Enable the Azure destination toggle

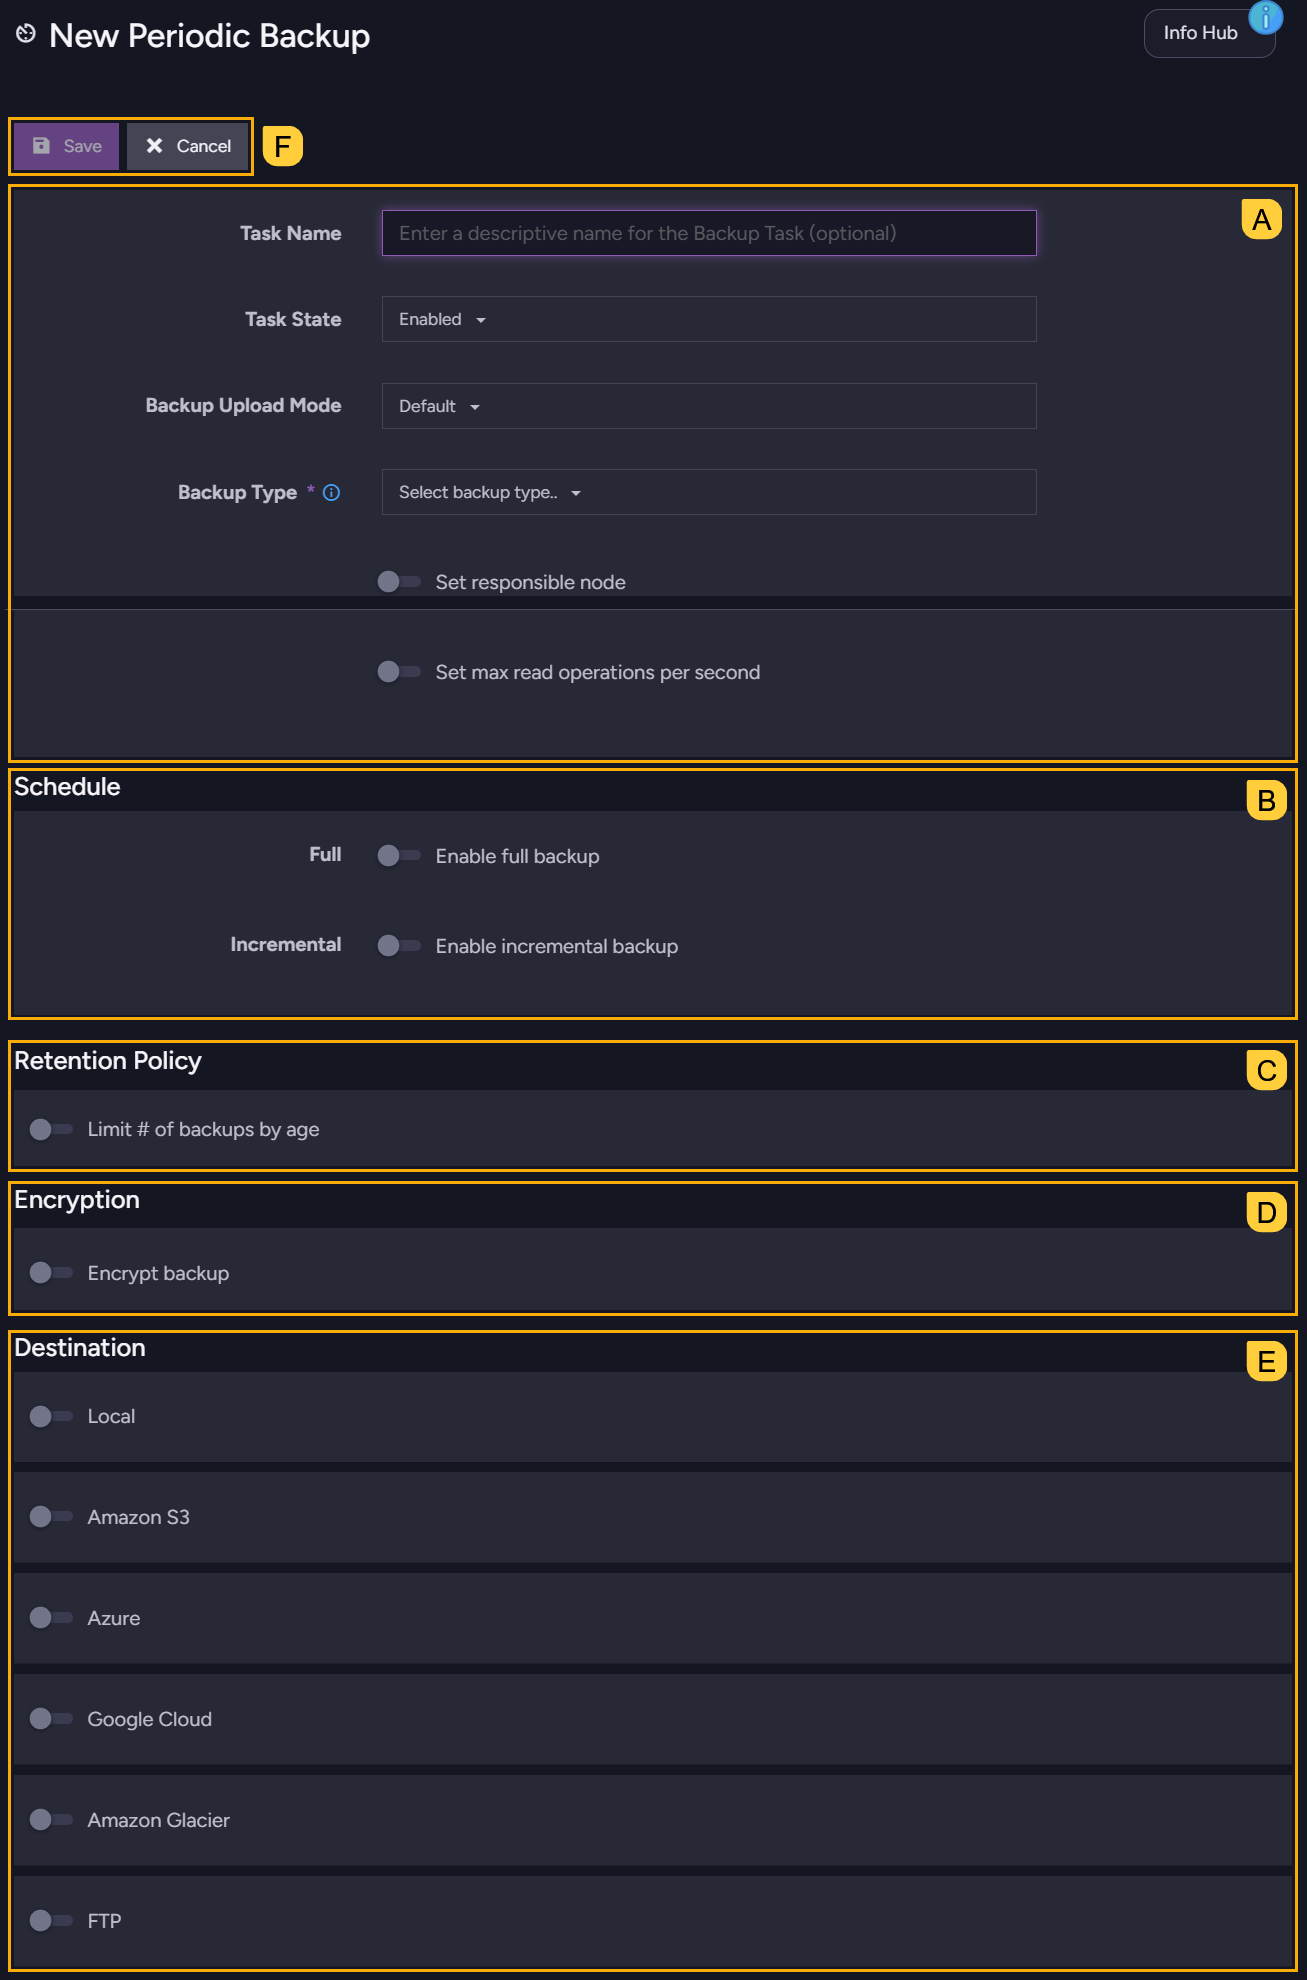coord(50,1618)
